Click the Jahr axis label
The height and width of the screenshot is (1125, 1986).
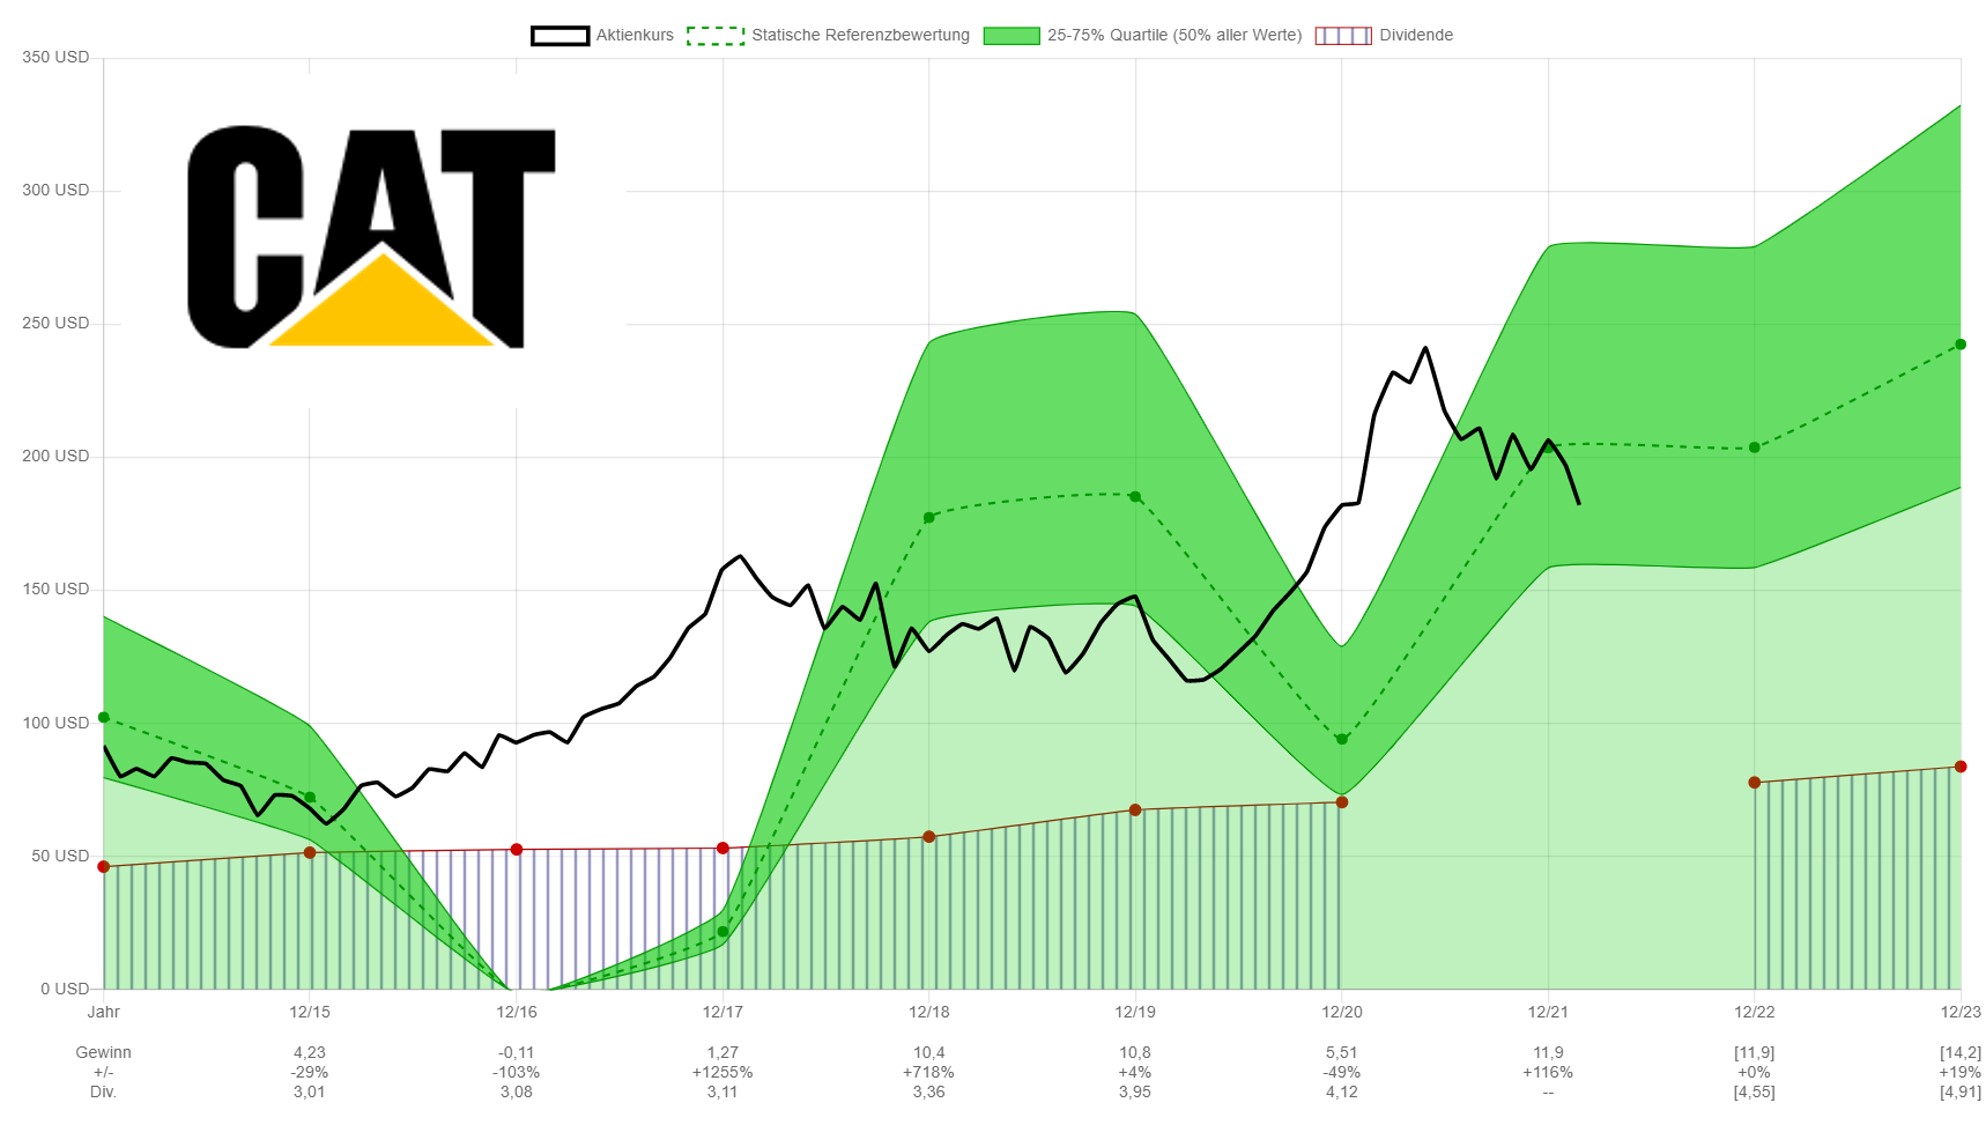click(x=104, y=1012)
